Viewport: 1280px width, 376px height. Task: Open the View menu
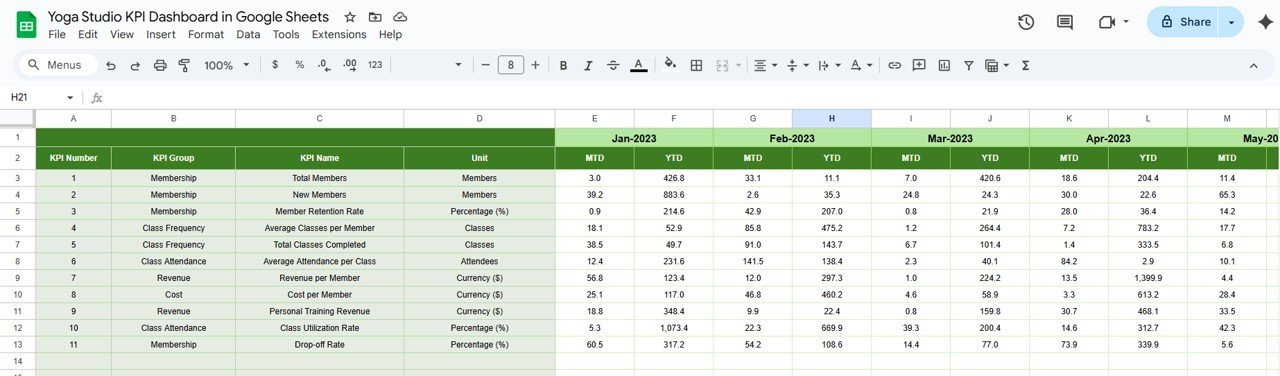pyautogui.click(x=122, y=34)
